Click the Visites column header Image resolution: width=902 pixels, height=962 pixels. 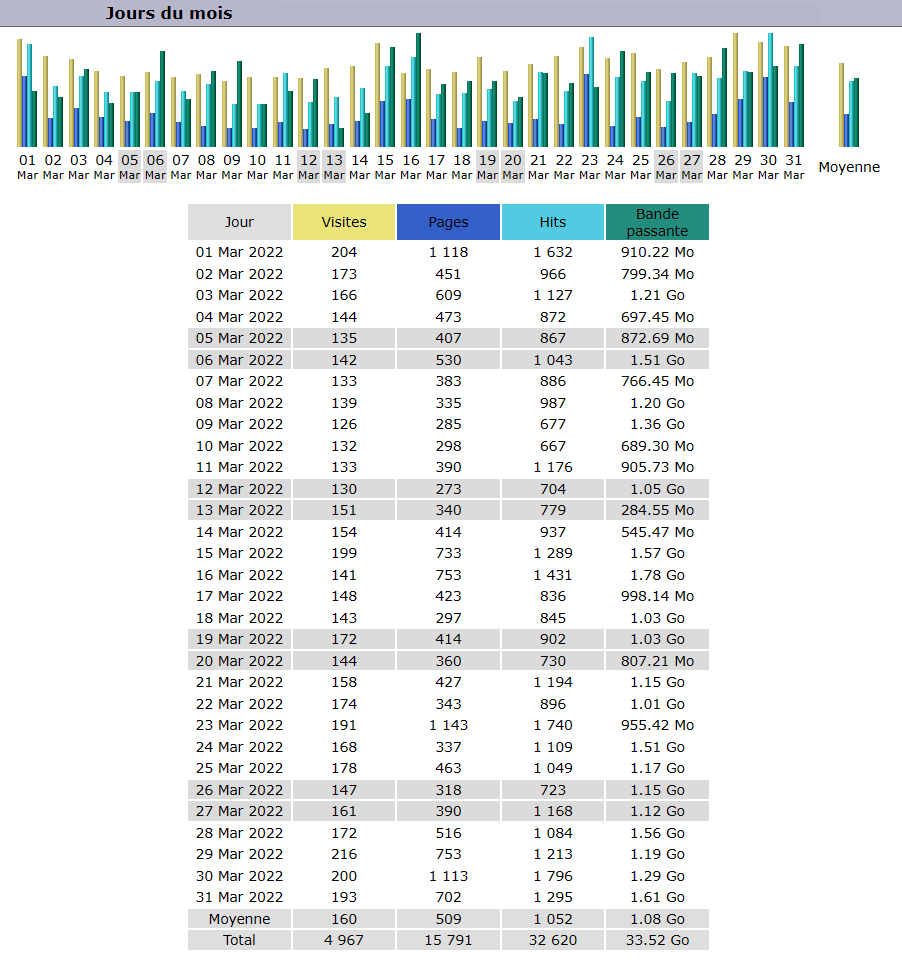[x=344, y=222]
